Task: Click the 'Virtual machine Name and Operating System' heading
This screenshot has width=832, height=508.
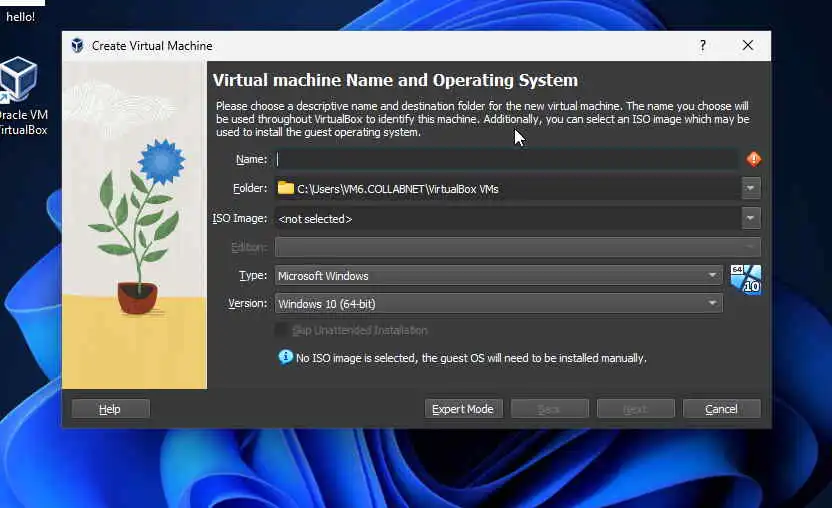Action: pyautogui.click(x=395, y=80)
